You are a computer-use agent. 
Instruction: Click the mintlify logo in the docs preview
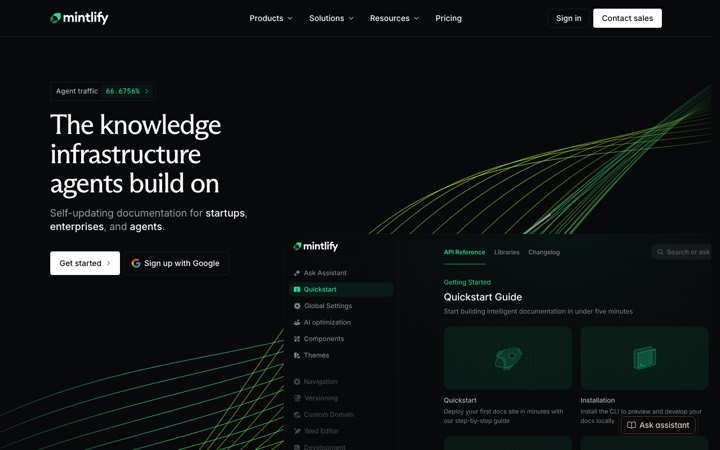(315, 246)
